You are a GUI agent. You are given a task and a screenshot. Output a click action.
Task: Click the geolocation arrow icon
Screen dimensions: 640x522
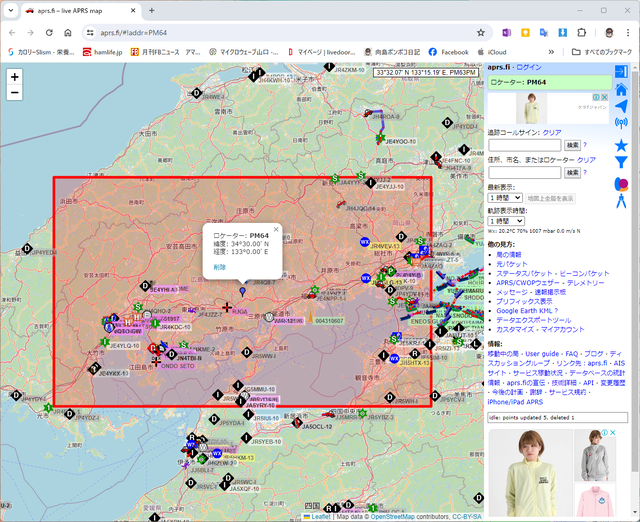coord(621,107)
